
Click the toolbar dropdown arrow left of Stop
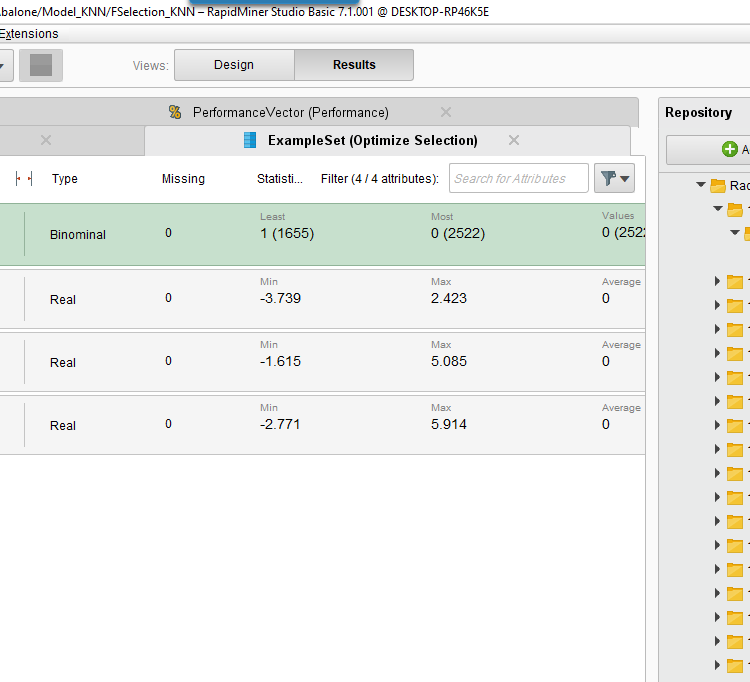click(x=3, y=66)
